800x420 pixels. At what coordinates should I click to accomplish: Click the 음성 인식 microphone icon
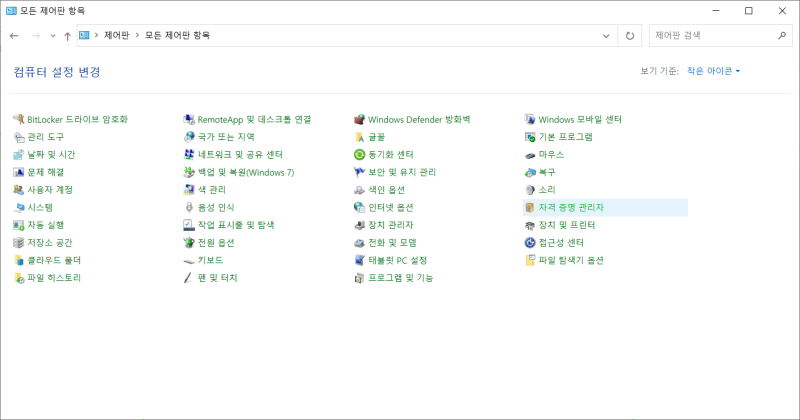coord(189,208)
